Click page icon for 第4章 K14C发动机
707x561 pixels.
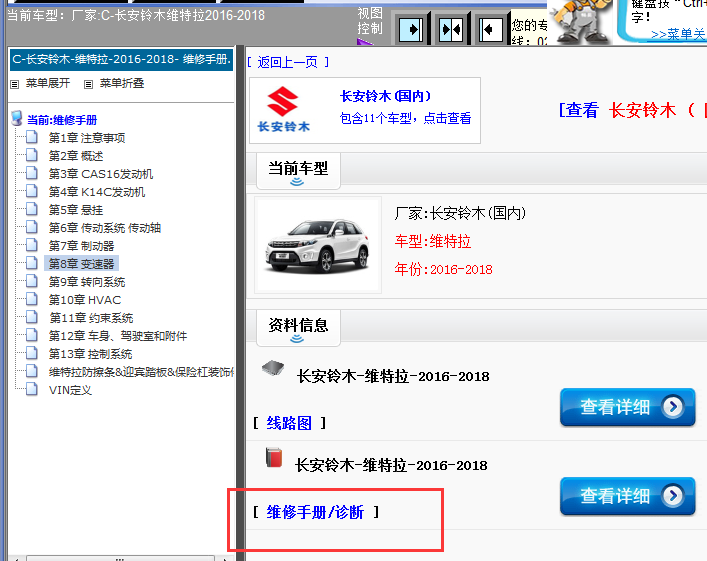coord(32,191)
